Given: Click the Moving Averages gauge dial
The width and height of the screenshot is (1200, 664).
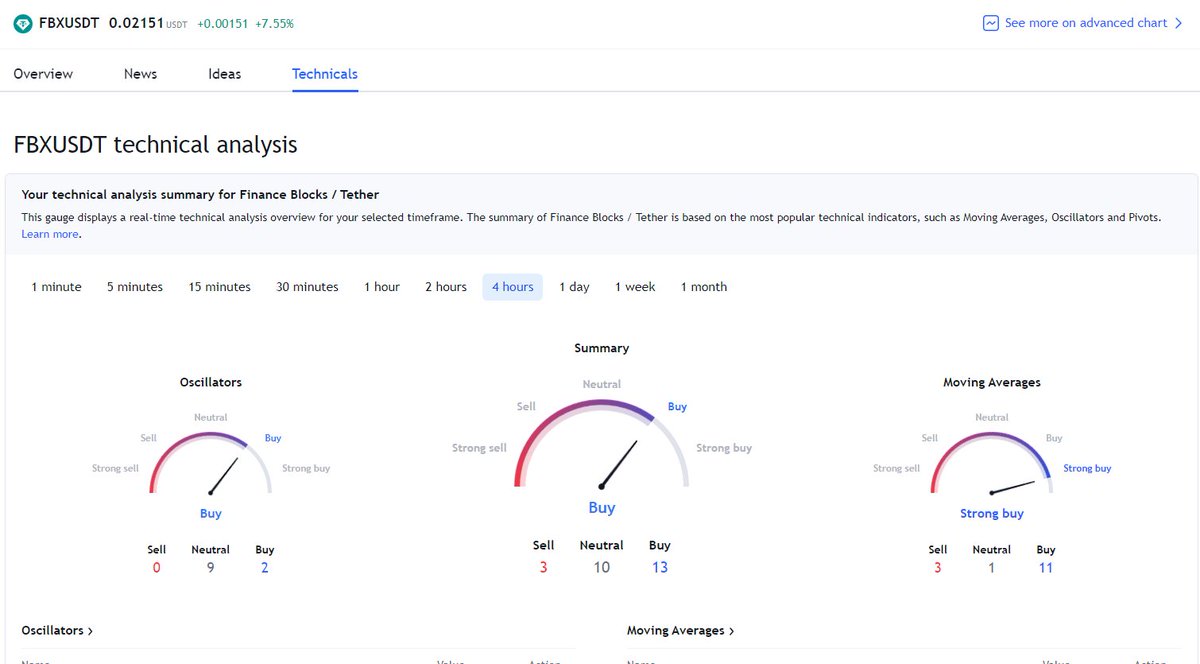Looking at the screenshot, I should pyautogui.click(x=991, y=463).
